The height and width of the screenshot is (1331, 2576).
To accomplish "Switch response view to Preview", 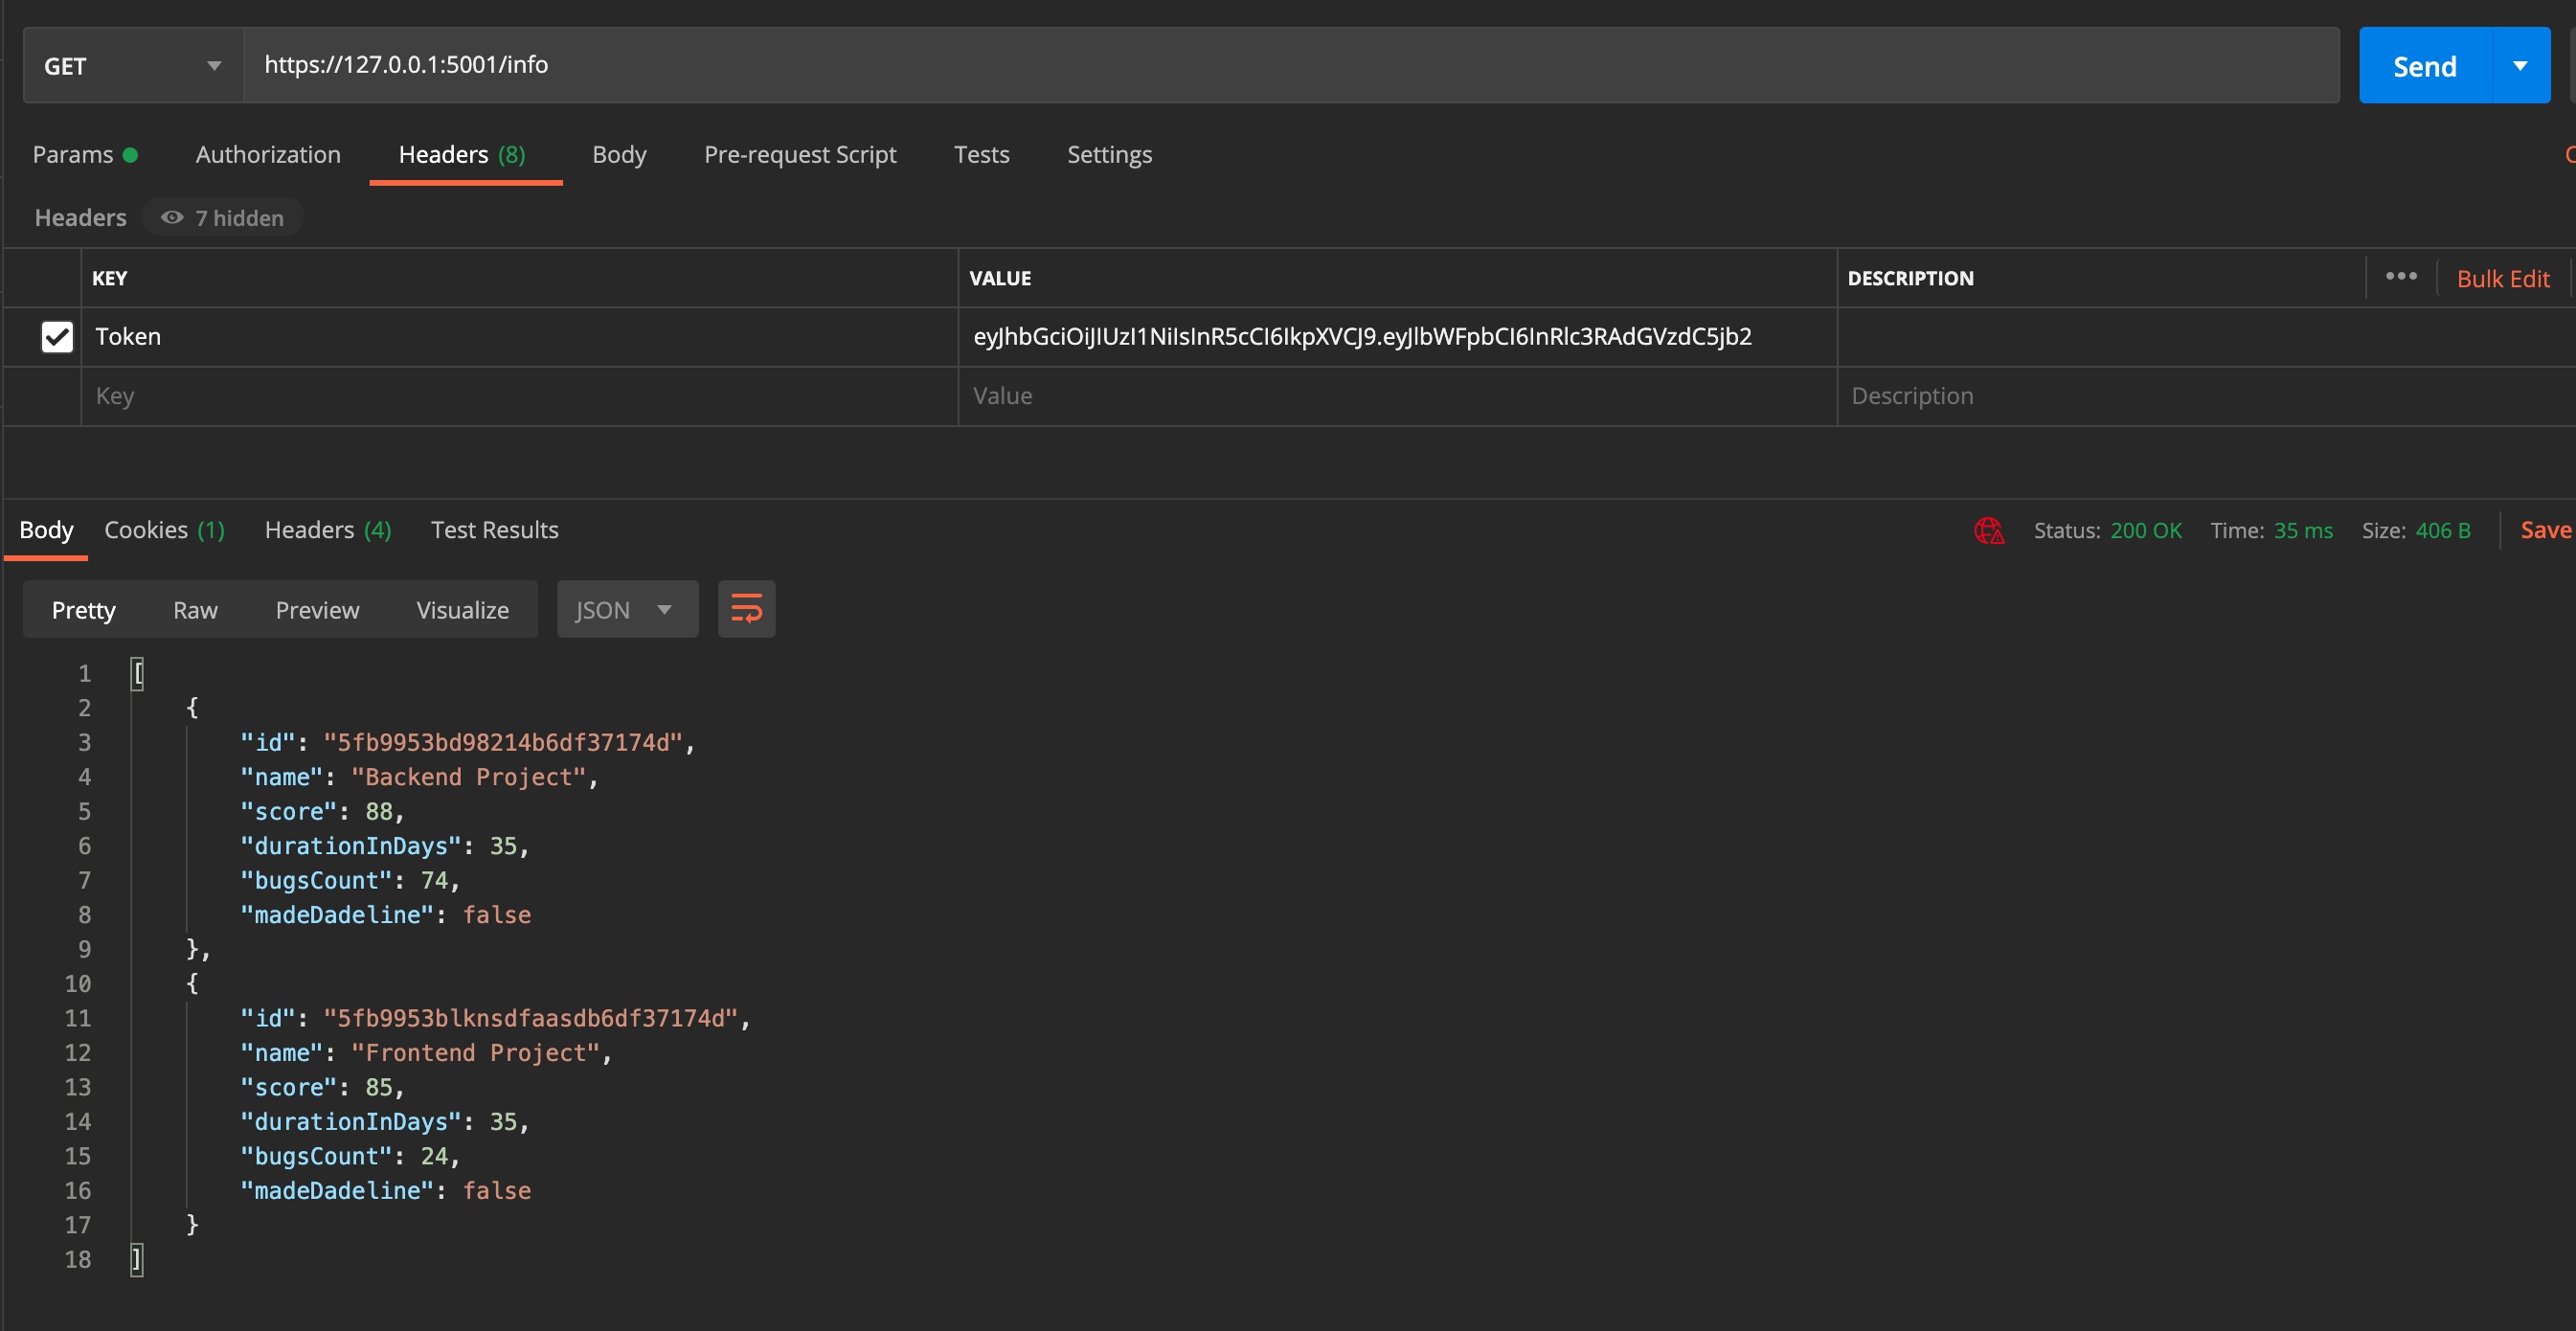I will coord(317,609).
